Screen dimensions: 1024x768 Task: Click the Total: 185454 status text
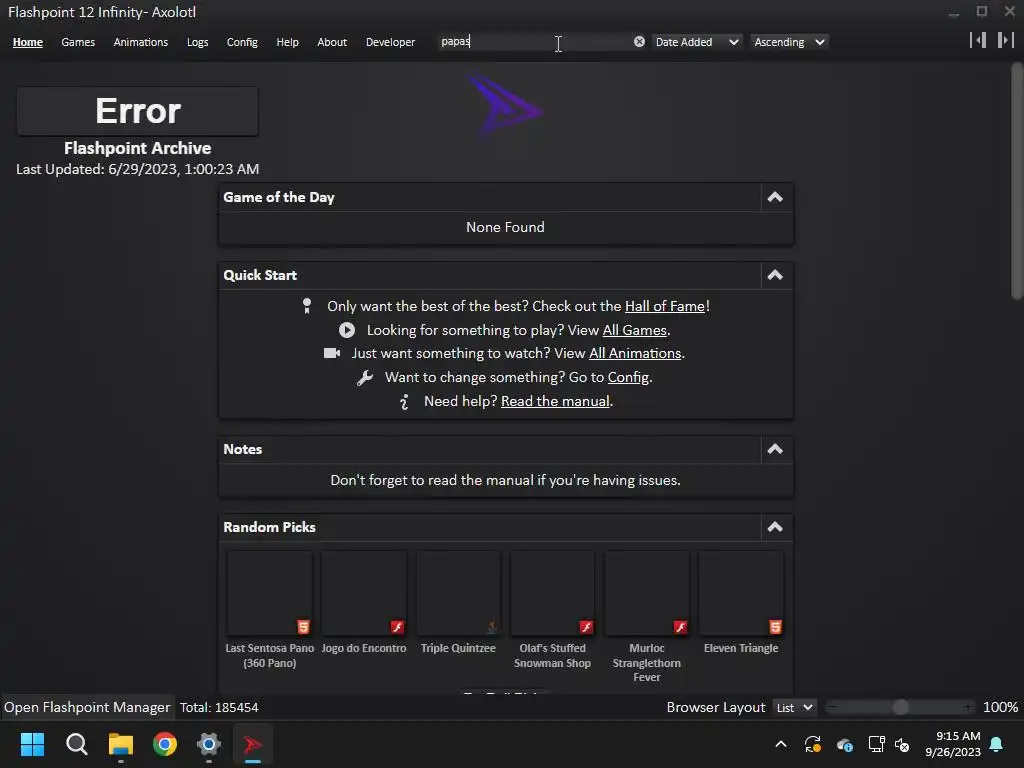click(219, 707)
